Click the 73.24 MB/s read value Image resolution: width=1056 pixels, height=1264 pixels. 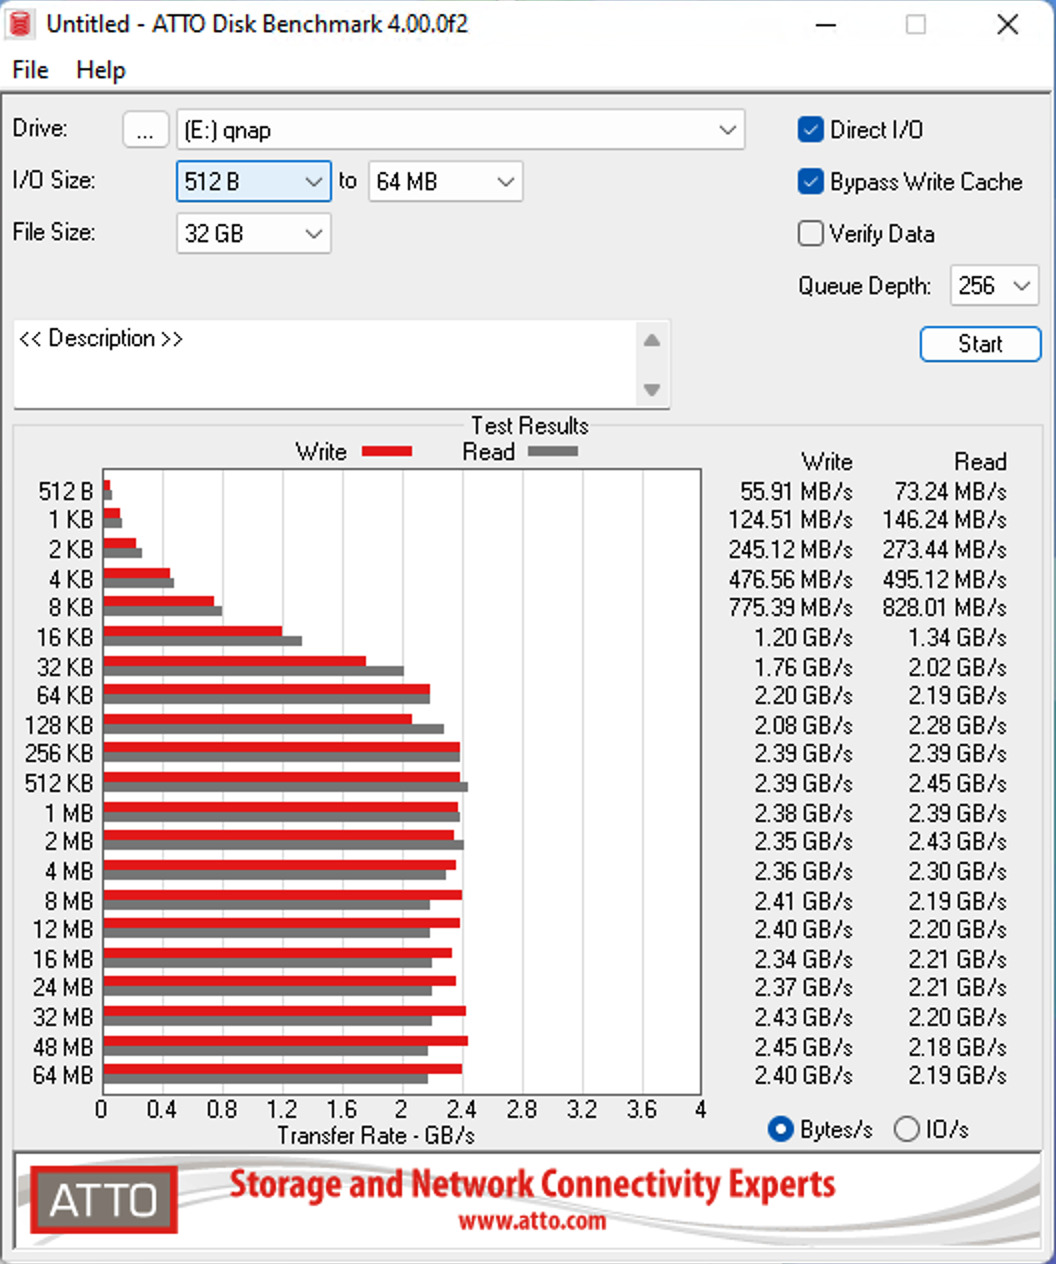950,491
